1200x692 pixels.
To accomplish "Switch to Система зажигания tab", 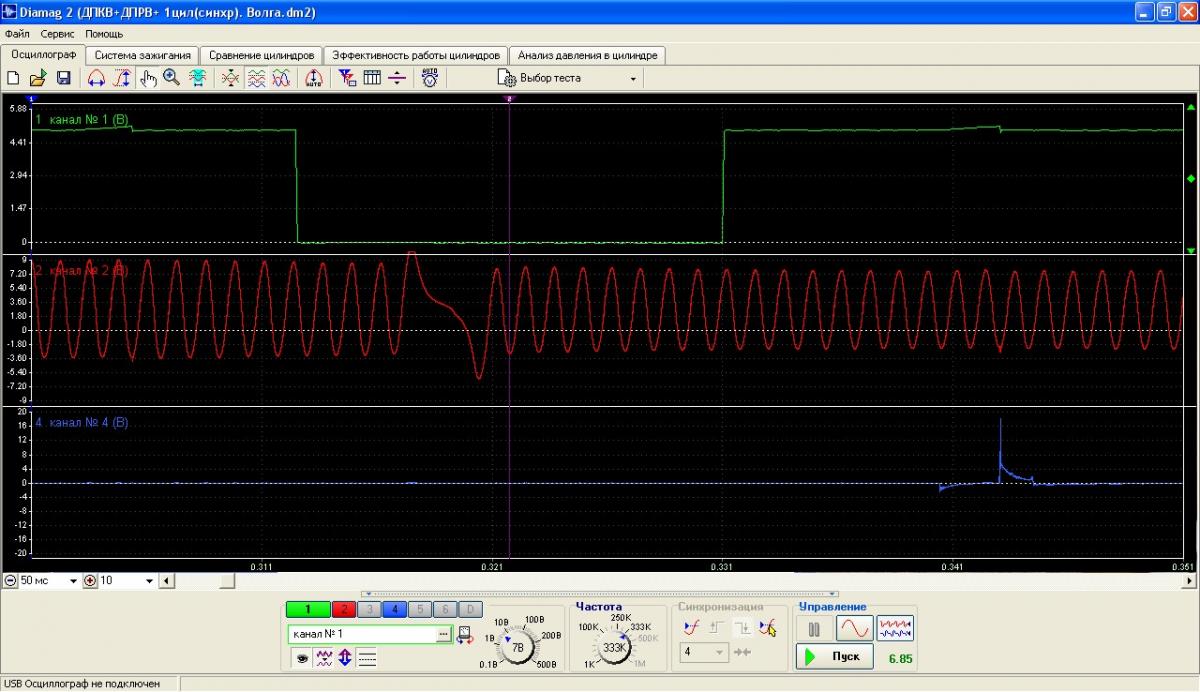I will coord(142,55).
